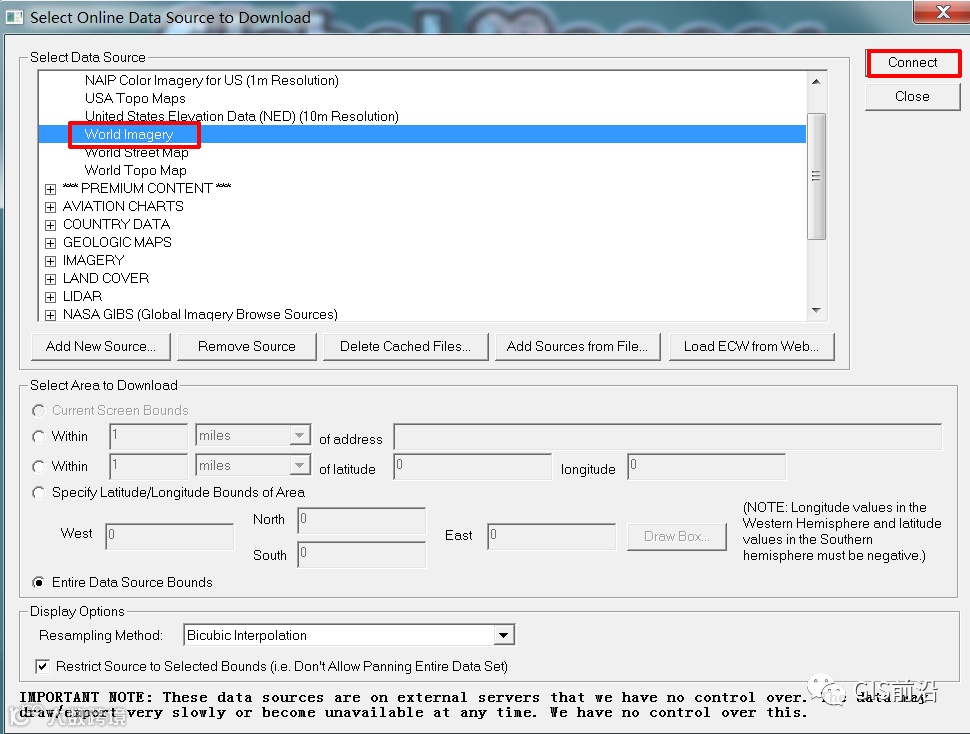Select World Topo Map source
The image size is (970, 734).
coord(135,170)
